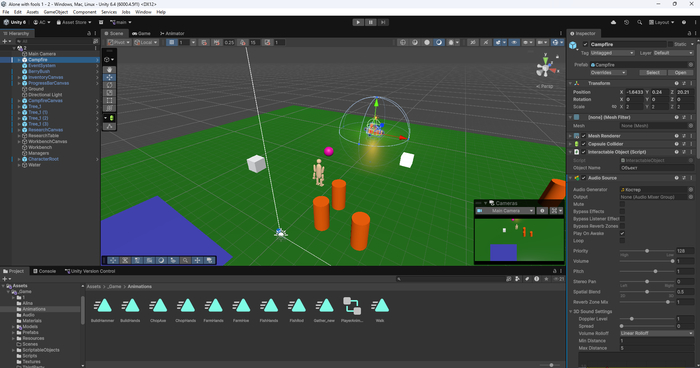The height and width of the screenshot is (368, 700).
Task: Open the editor Search magnifier icon
Action: 639,22
